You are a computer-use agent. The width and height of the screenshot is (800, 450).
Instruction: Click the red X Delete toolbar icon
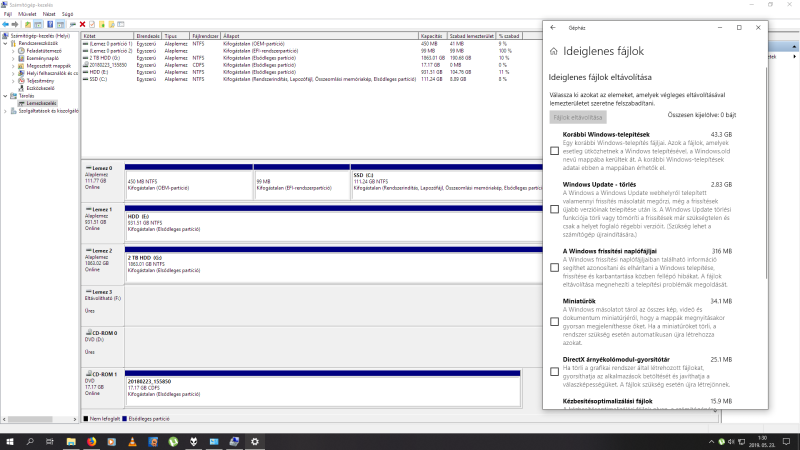[x=83, y=24]
